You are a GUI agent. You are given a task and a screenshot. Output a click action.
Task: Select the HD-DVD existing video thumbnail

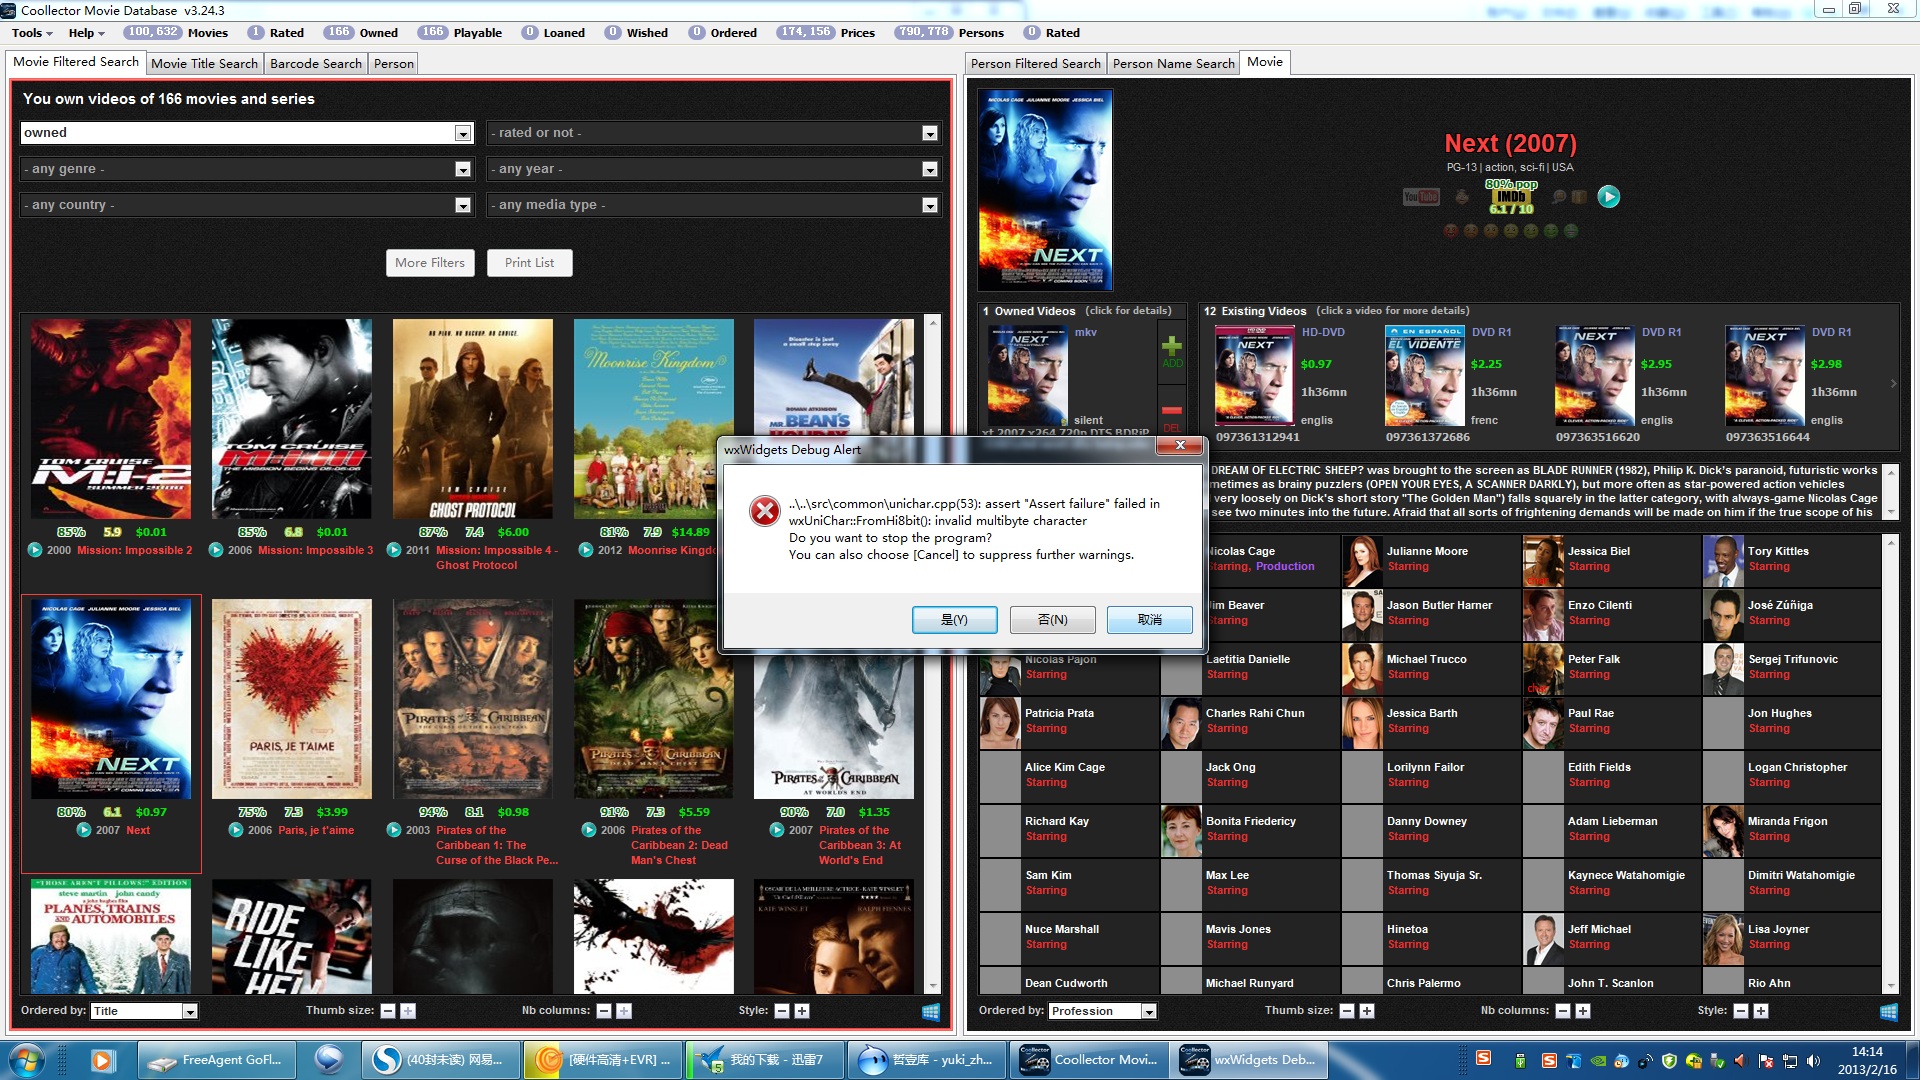tap(1254, 376)
